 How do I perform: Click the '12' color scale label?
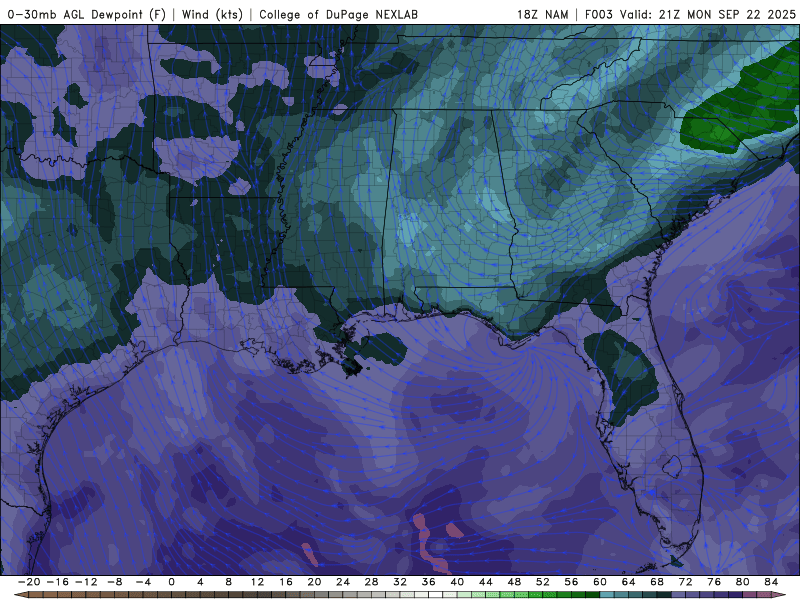[257, 582]
